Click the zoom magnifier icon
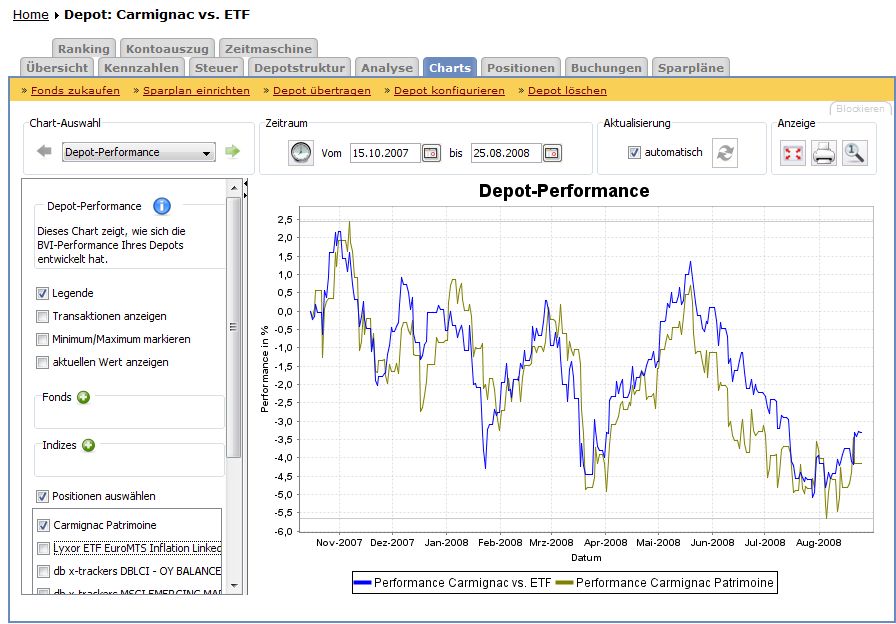The width and height of the screenshot is (896, 624). pyautogui.click(x=855, y=154)
